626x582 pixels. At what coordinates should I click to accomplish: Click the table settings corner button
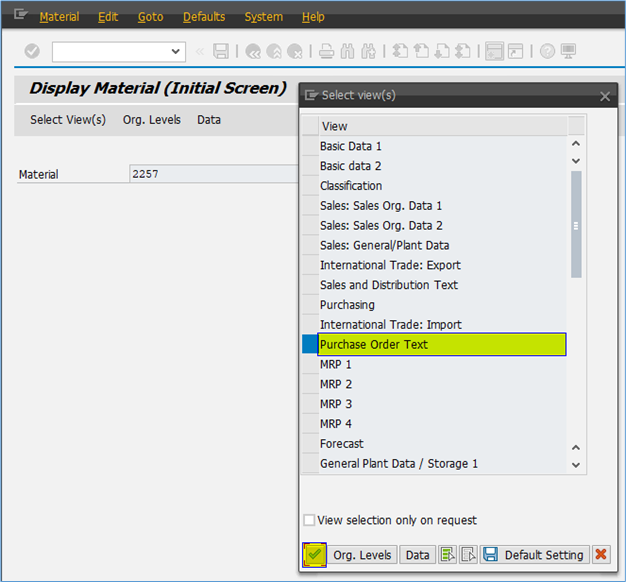576,126
